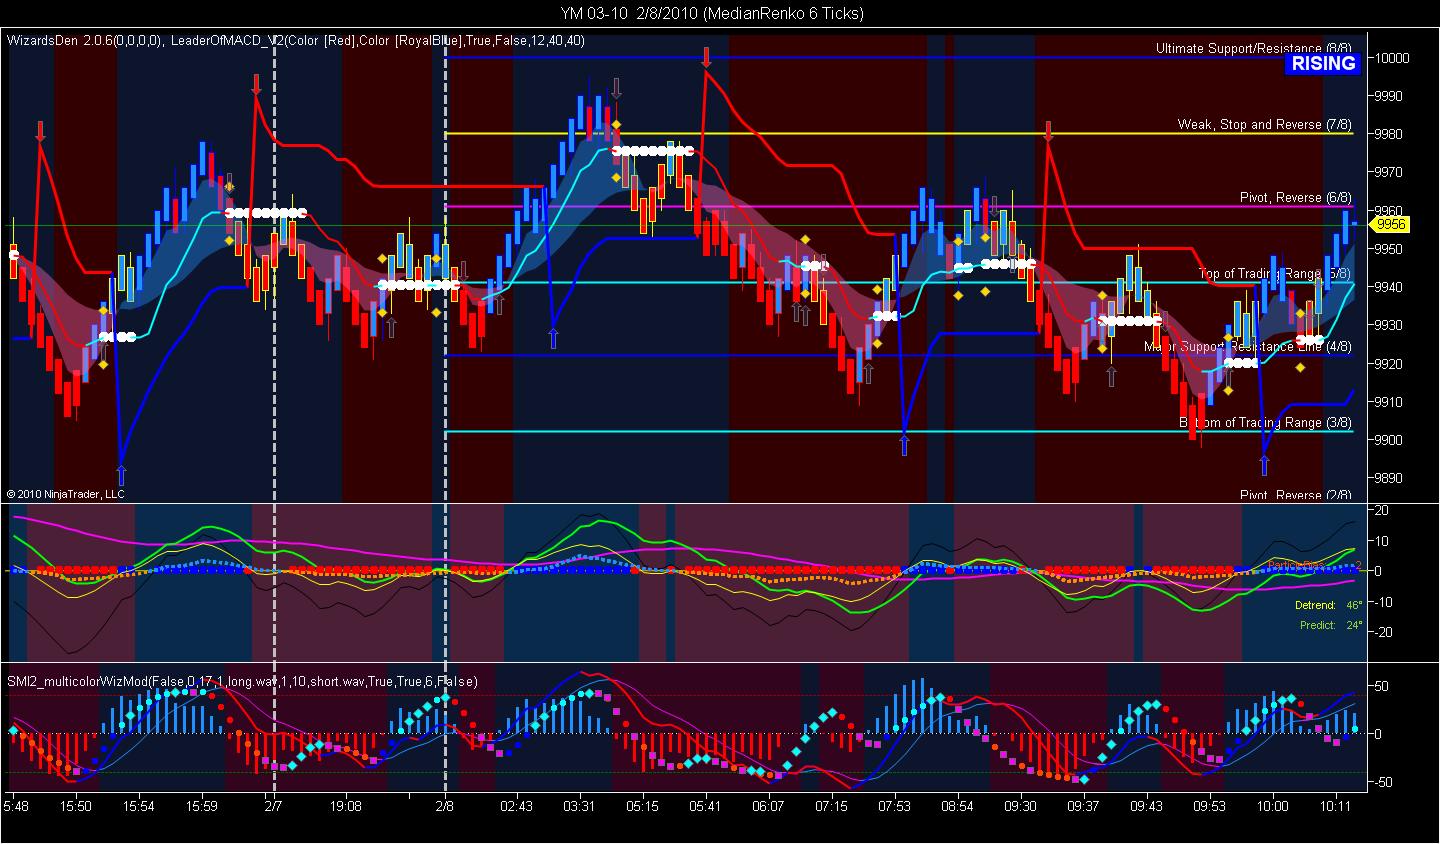
Task: Click the -50 value on the SMI panel axis
Action: pyautogui.click(x=1384, y=782)
